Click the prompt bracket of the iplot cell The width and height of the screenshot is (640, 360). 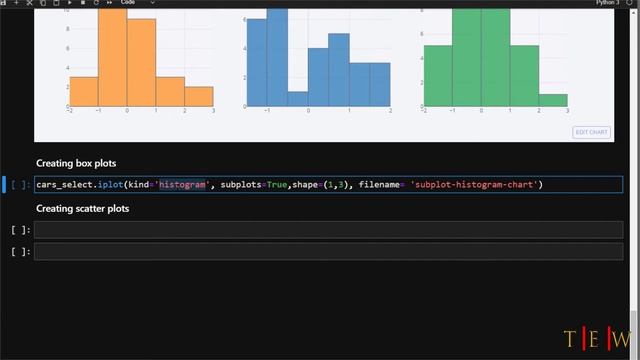(x=20, y=185)
